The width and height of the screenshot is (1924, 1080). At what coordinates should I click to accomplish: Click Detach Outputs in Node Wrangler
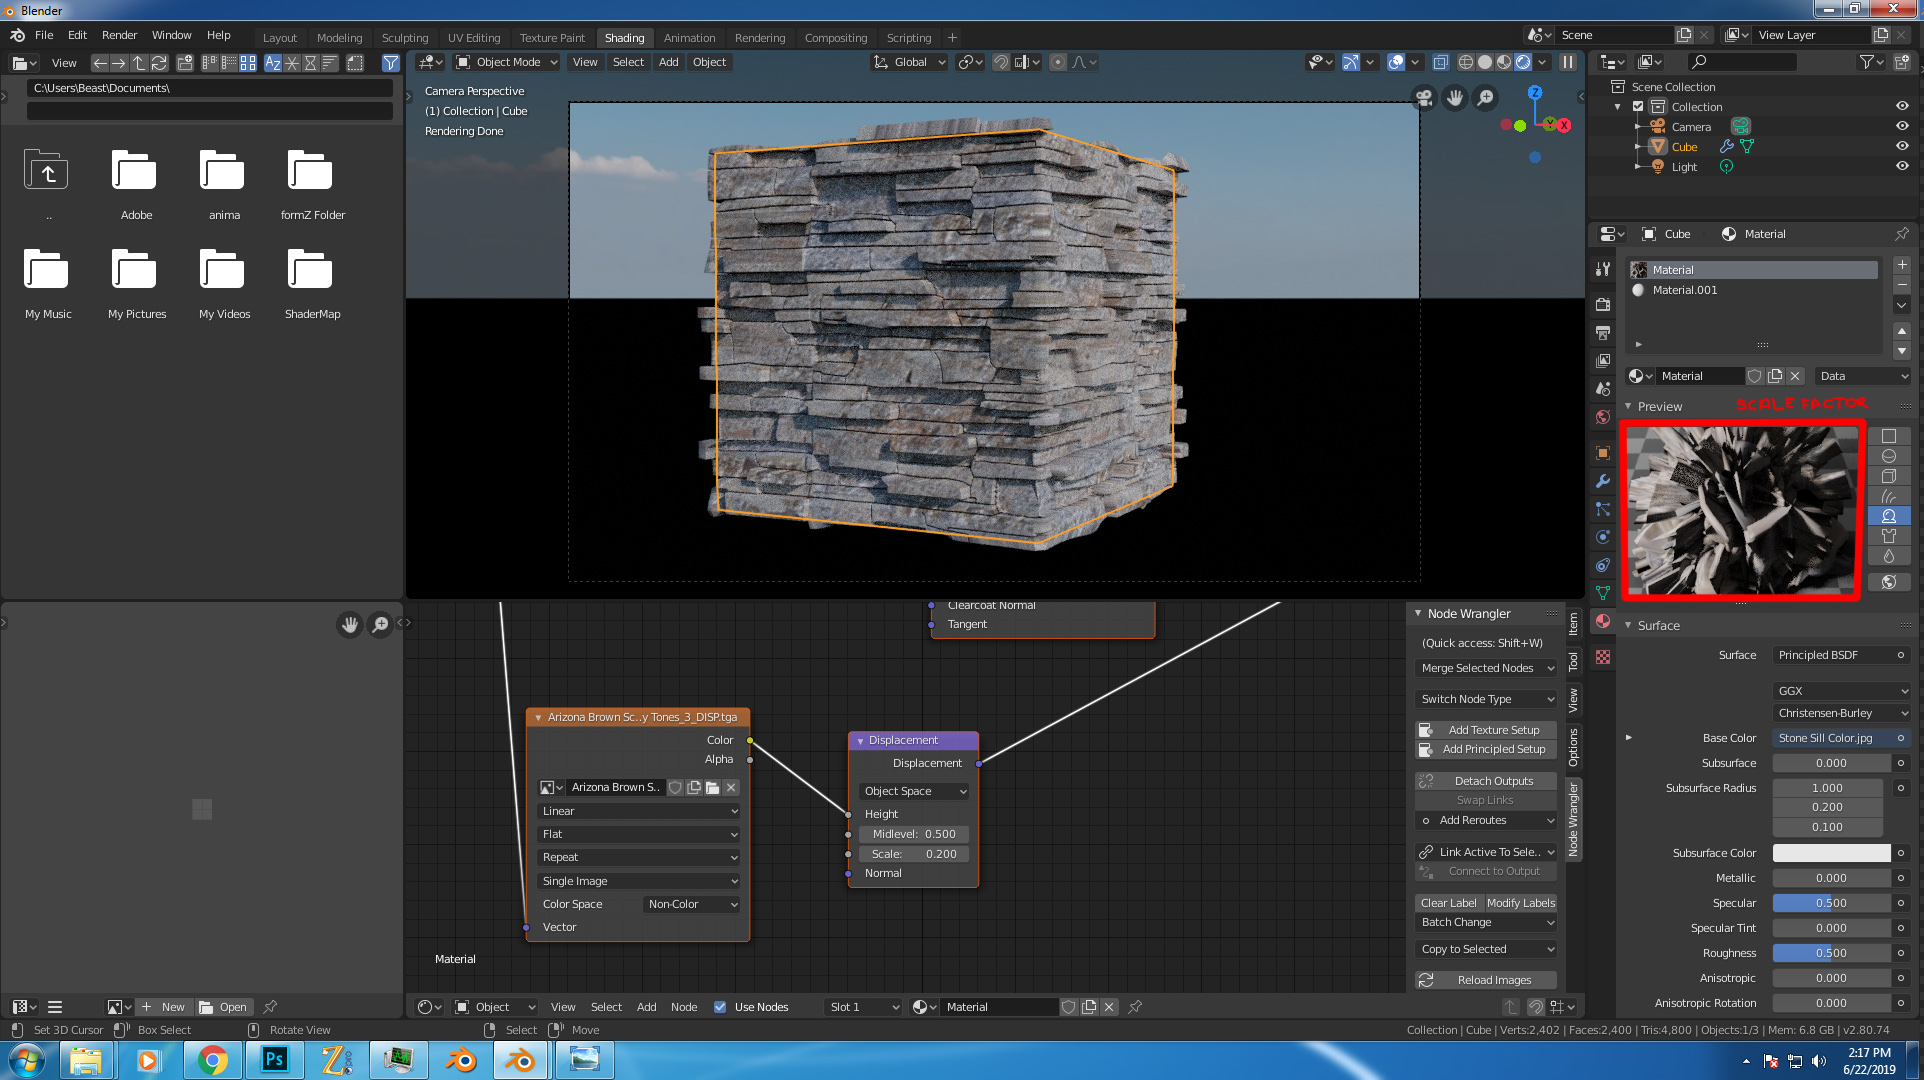tap(1486, 781)
